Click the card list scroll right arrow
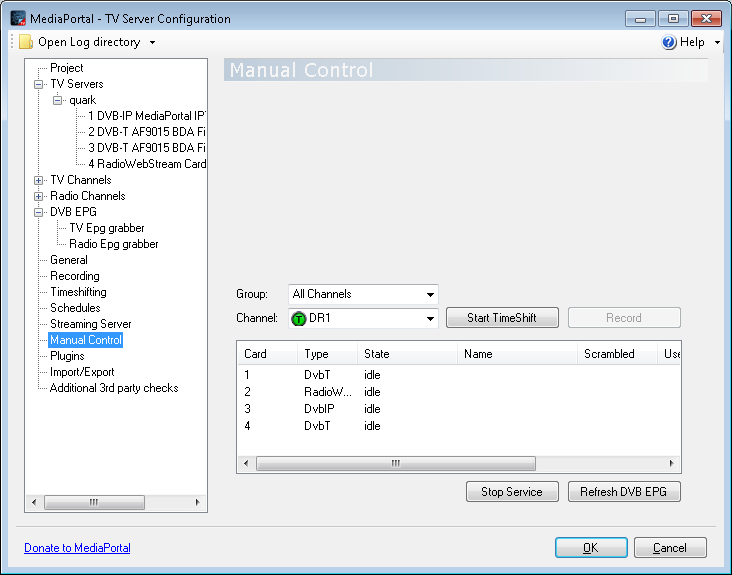The height and width of the screenshot is (575, 732). tap(671, 463)
